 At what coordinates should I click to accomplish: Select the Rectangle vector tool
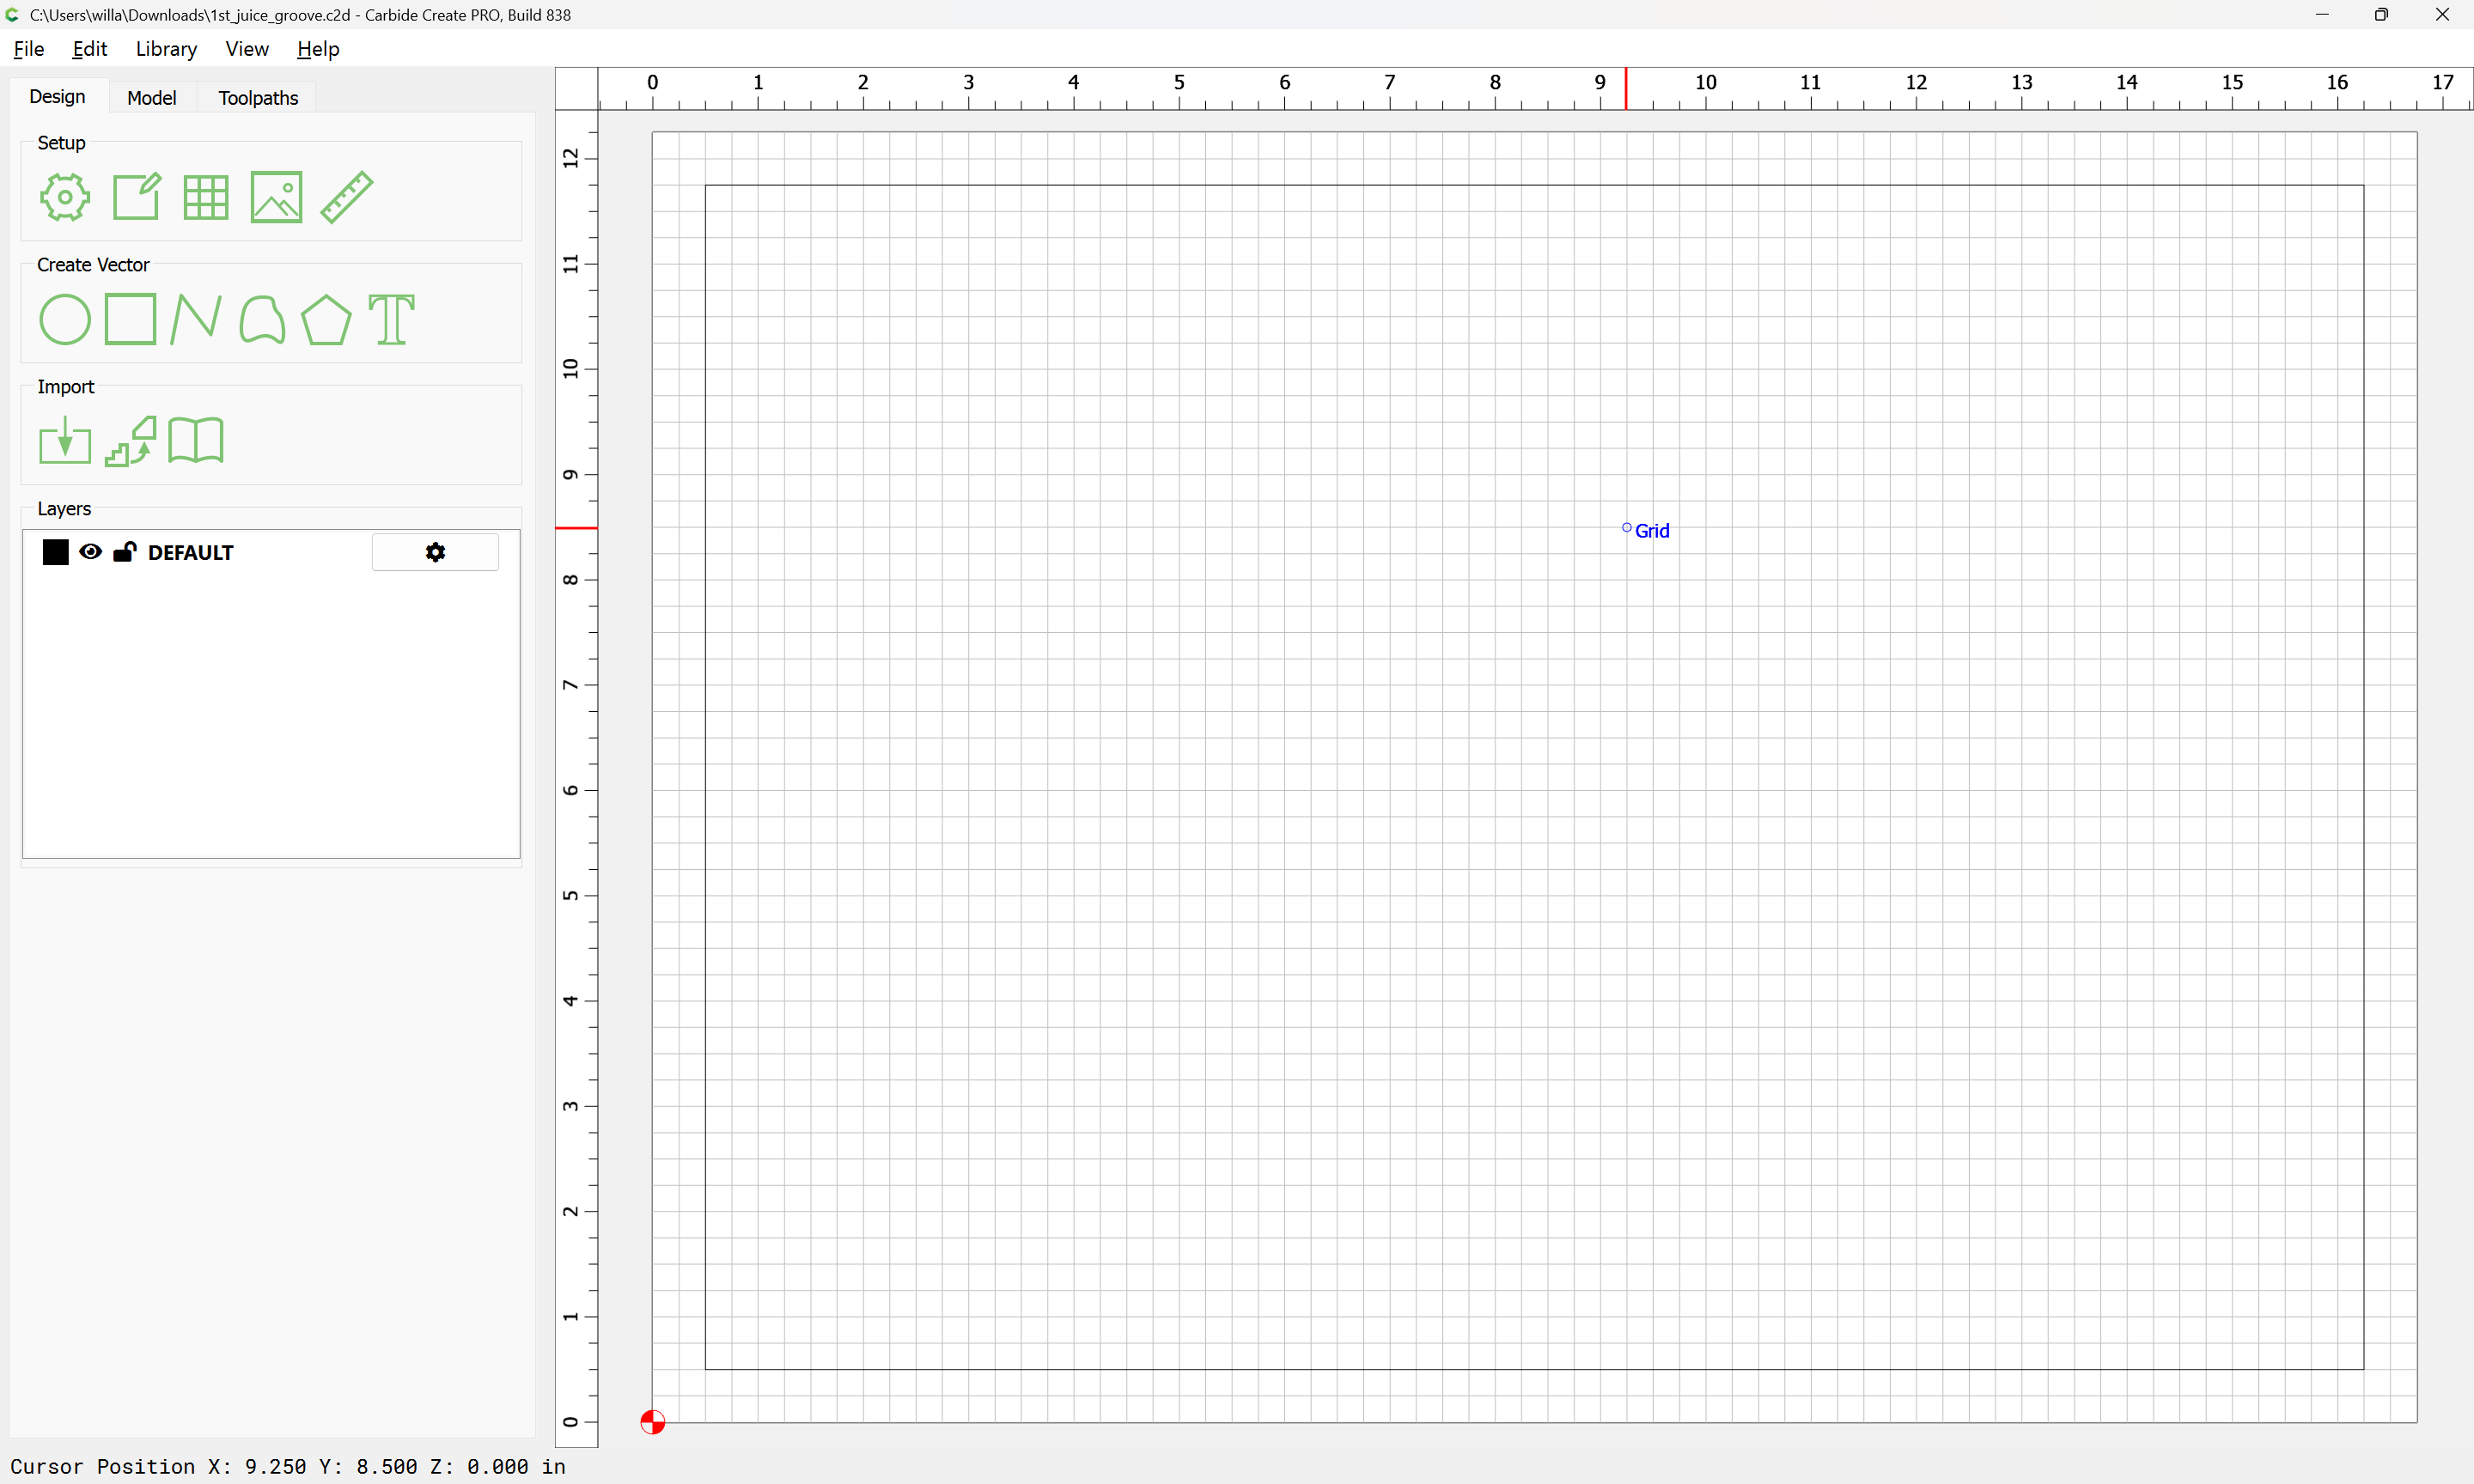click(130, 320)
